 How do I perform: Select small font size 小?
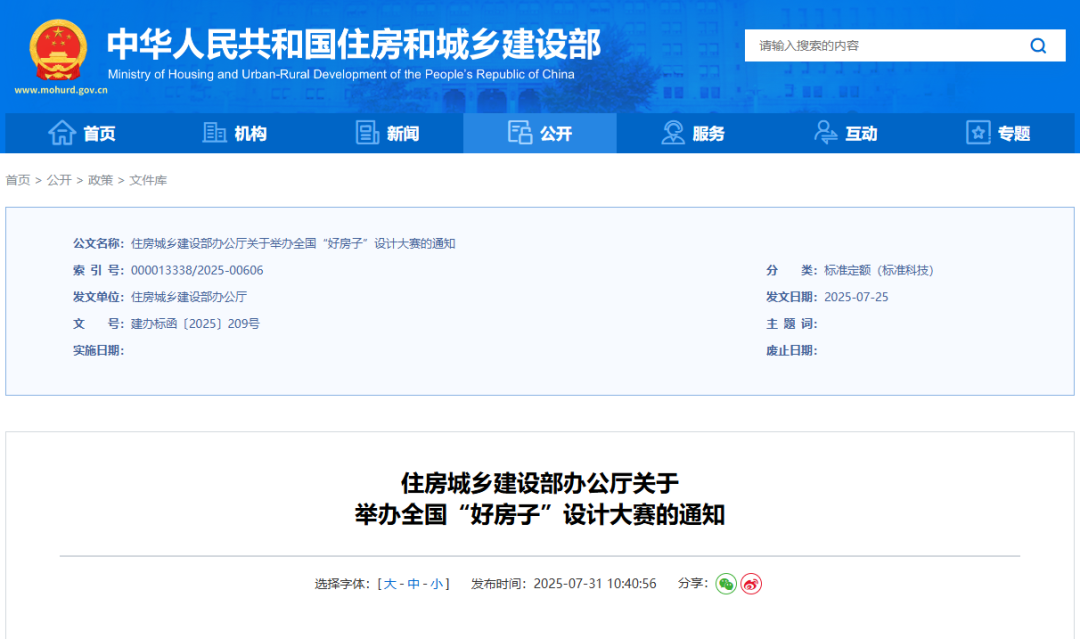[437, 584]
